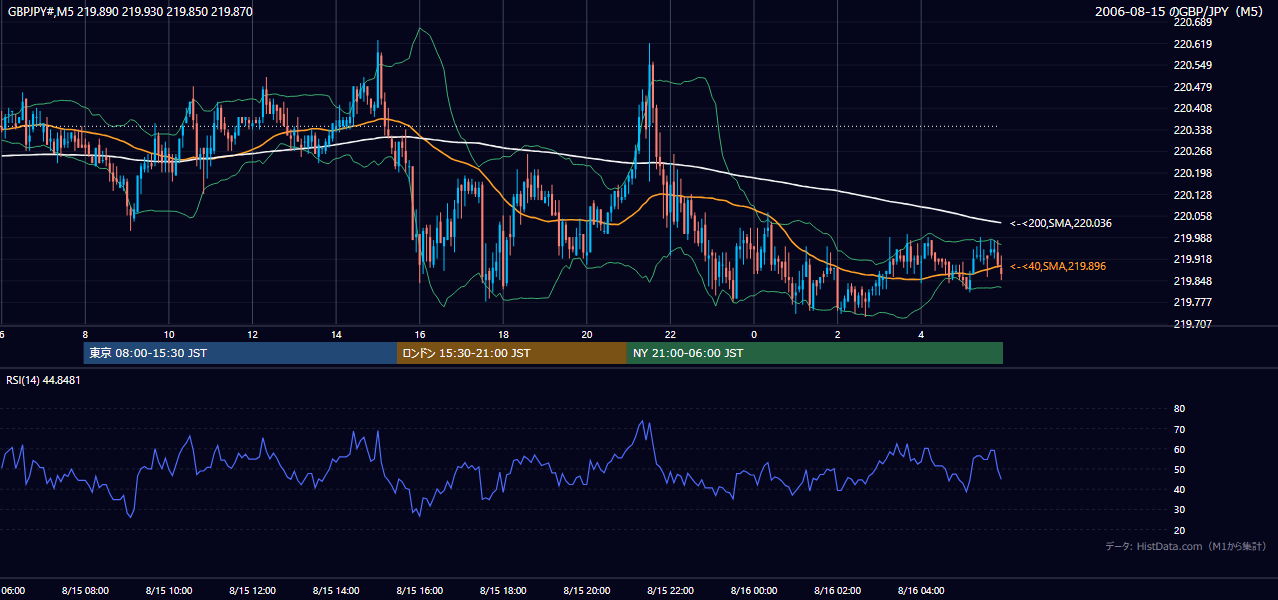
Task: Click RSI scale value 20
Action: (x=1179, y=530)
